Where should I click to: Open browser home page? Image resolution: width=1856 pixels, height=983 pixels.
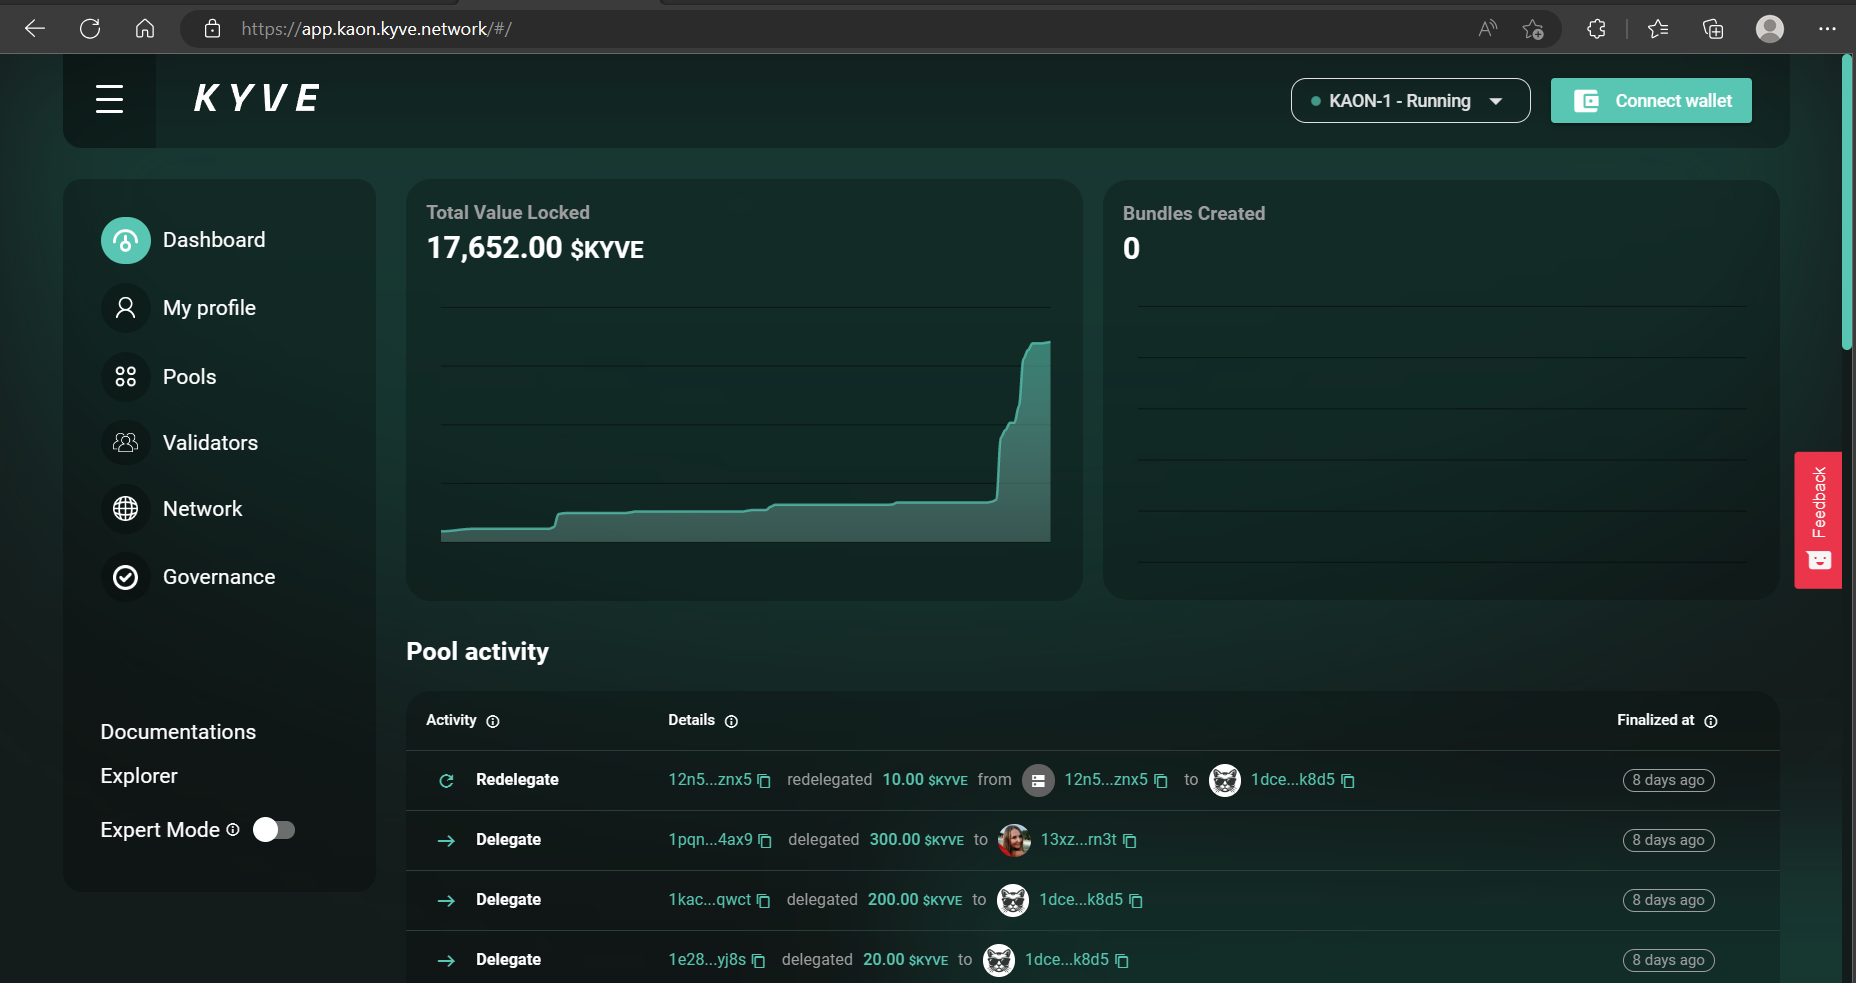[x=145, y=29]
